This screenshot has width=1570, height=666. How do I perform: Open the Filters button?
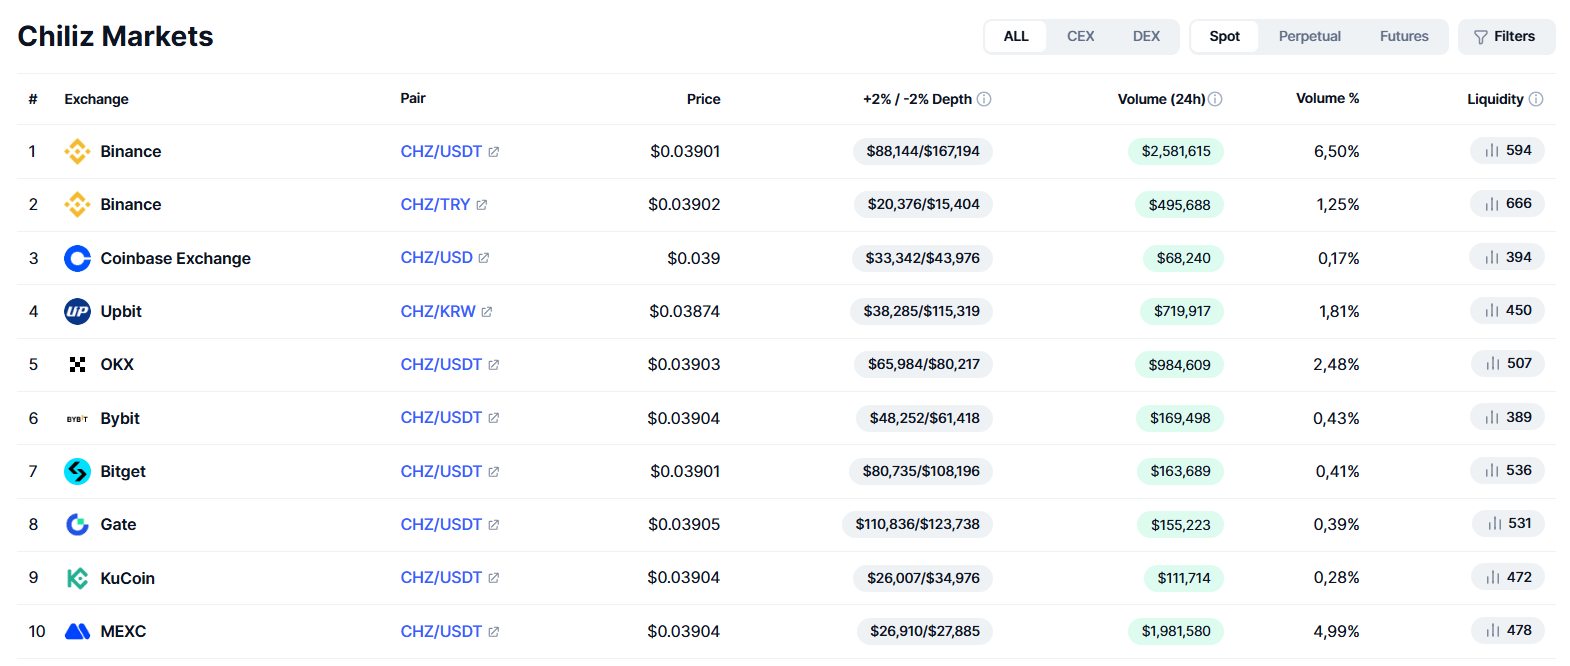1506,36
